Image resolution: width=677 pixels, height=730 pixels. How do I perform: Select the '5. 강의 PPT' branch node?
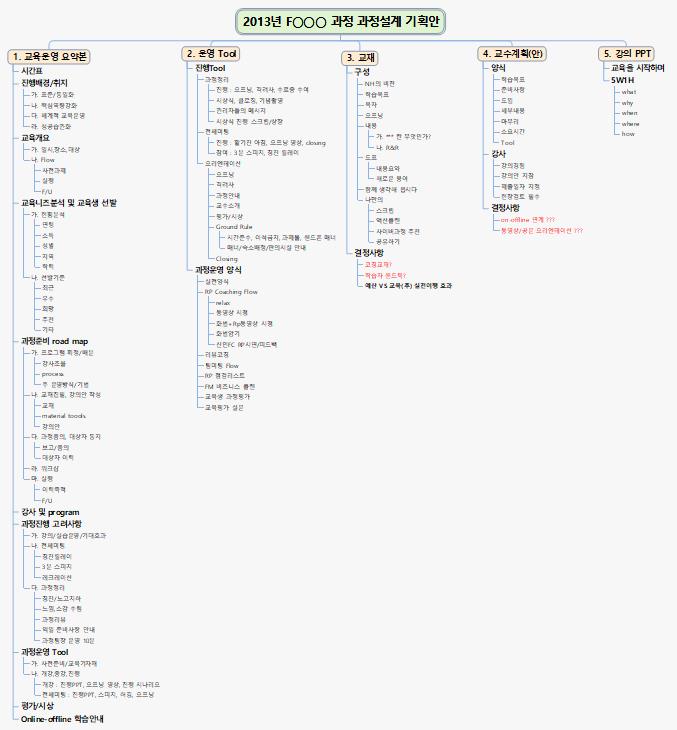pyautogui.click(x=628, y=52)
